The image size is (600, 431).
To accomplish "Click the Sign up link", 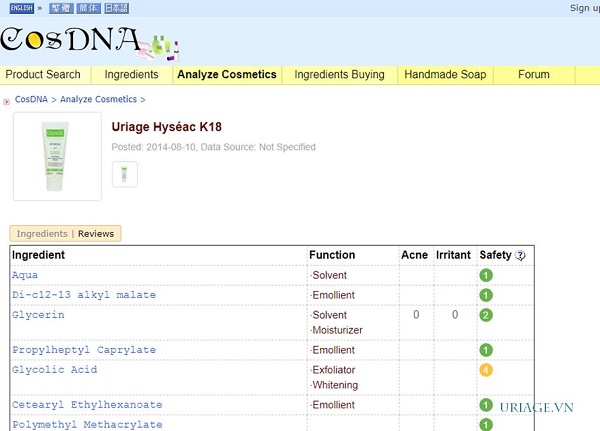I will tap(584, 8).
